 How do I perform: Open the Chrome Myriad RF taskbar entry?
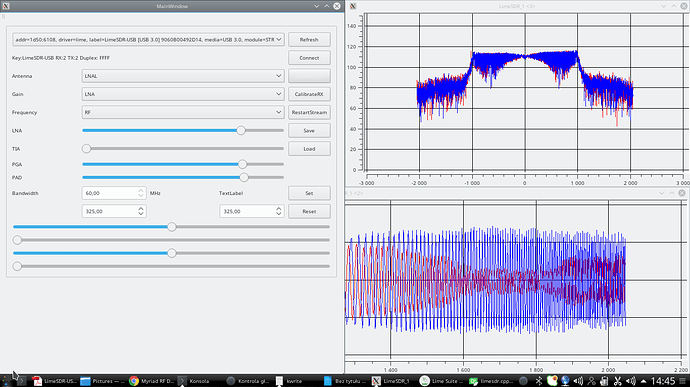click(152, 381)
